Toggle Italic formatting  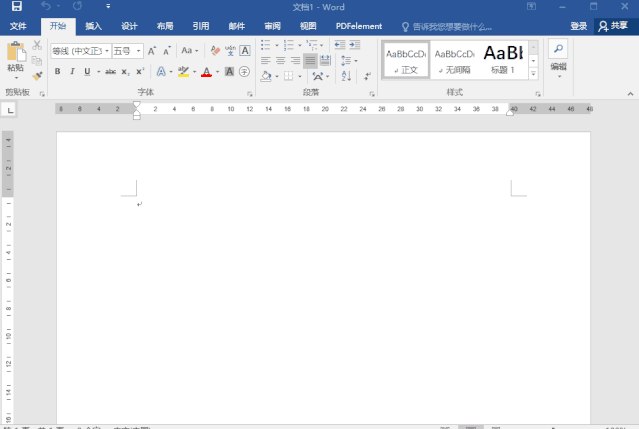[x=72, y=71]
